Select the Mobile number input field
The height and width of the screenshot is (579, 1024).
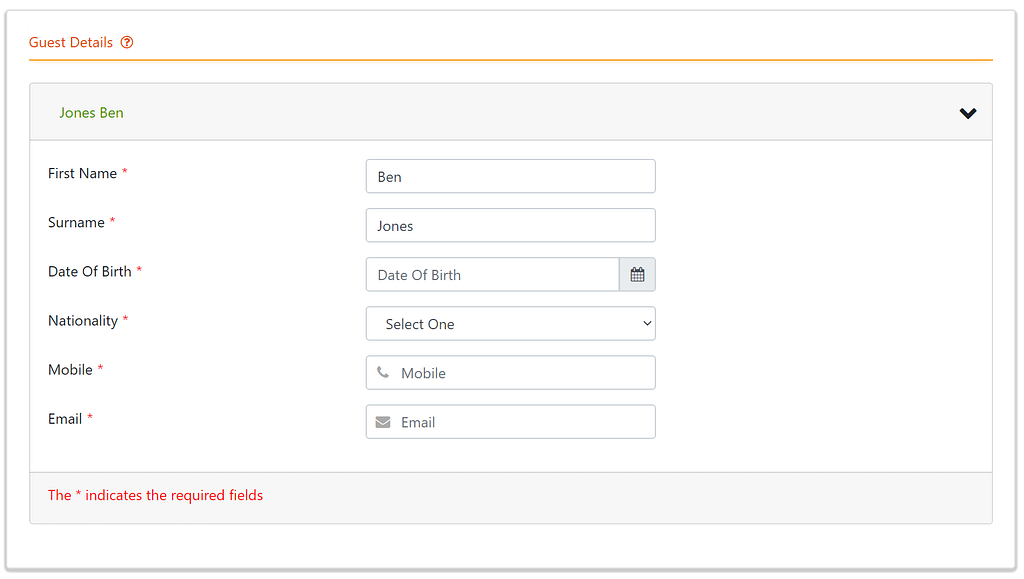(522, 373)
